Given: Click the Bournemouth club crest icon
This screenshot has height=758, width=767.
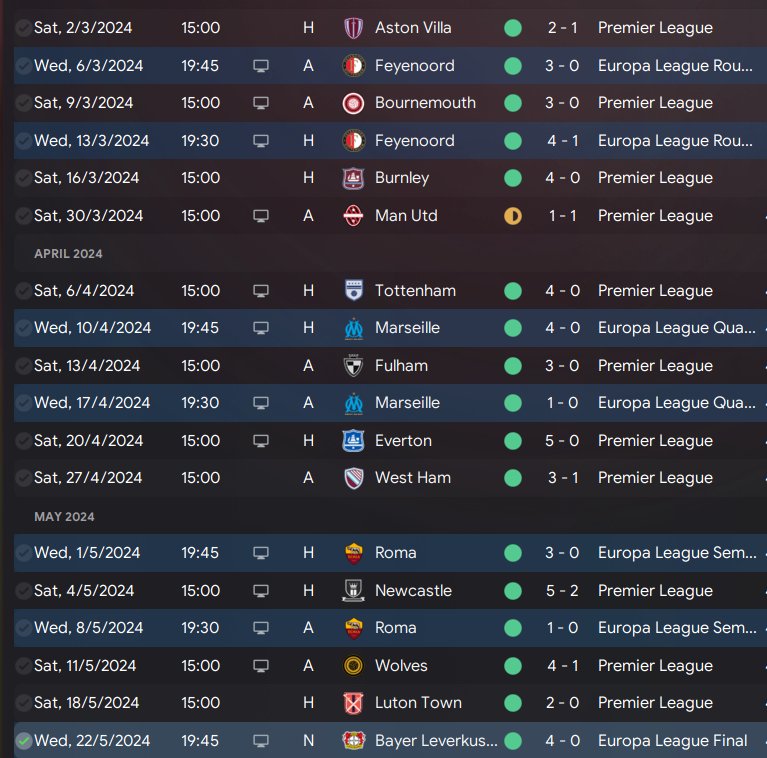Looking at the screenshot, I should point(353,103).
